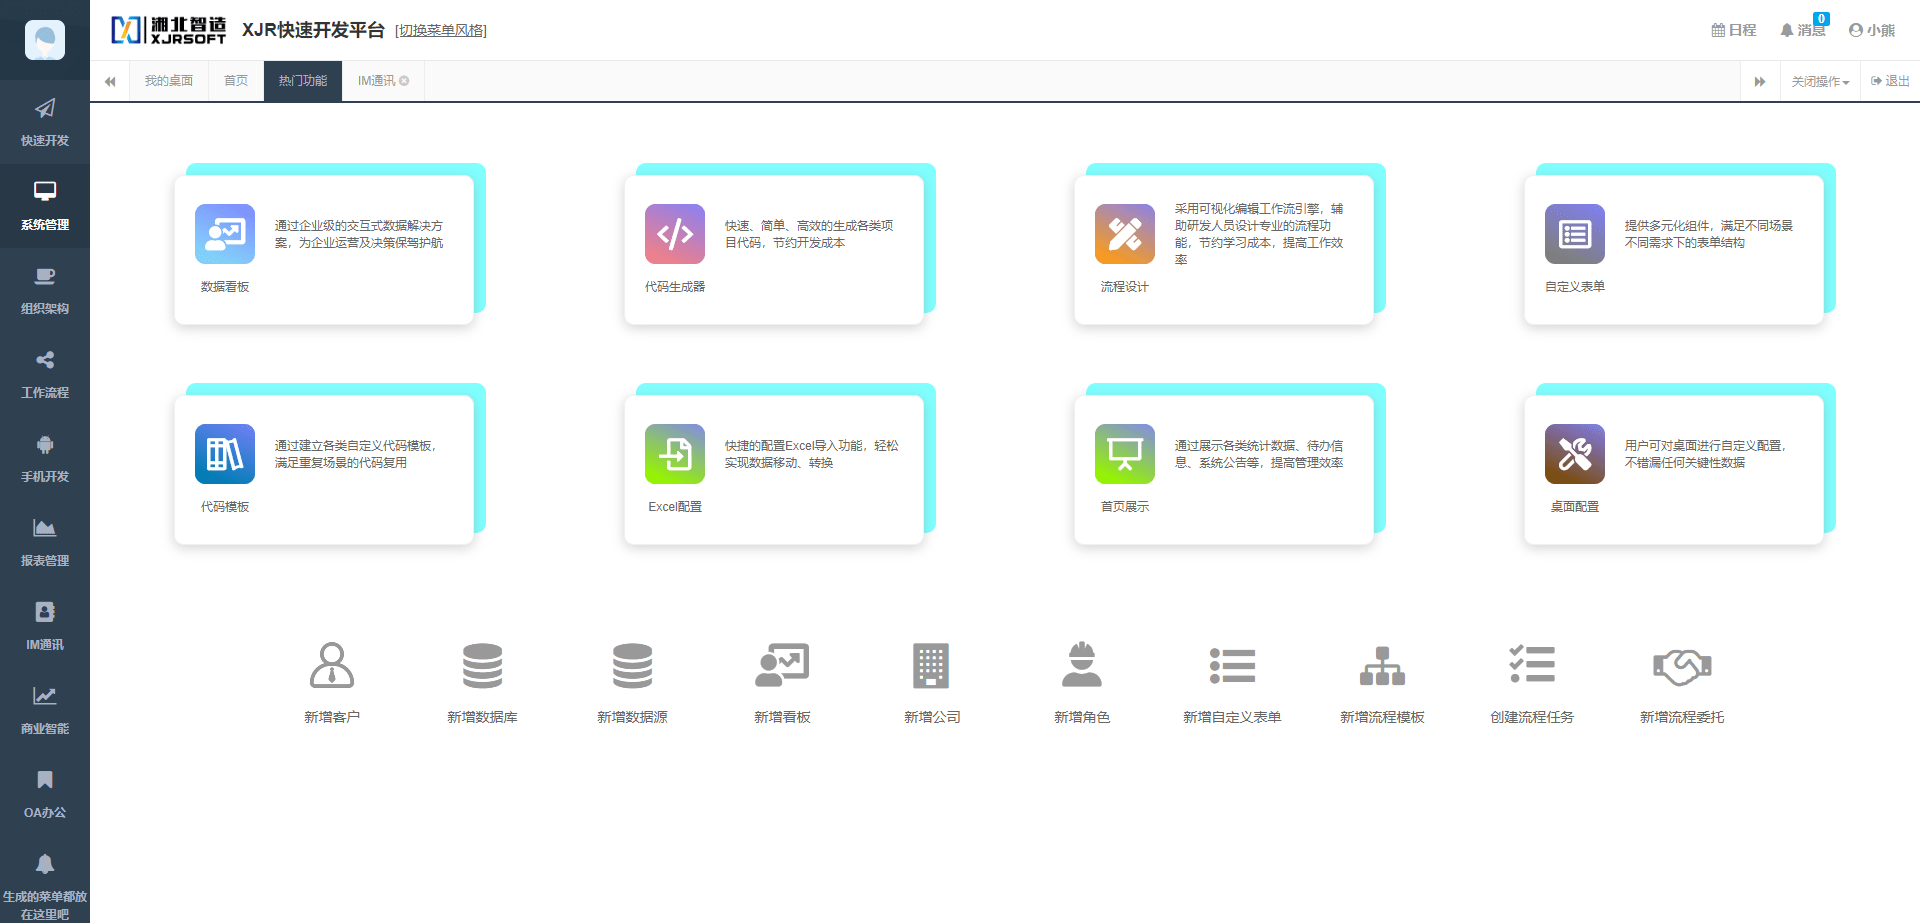Screen dimensions: 1920x923
Task: Click the 退出 logout button
Action: [1890, 81]
